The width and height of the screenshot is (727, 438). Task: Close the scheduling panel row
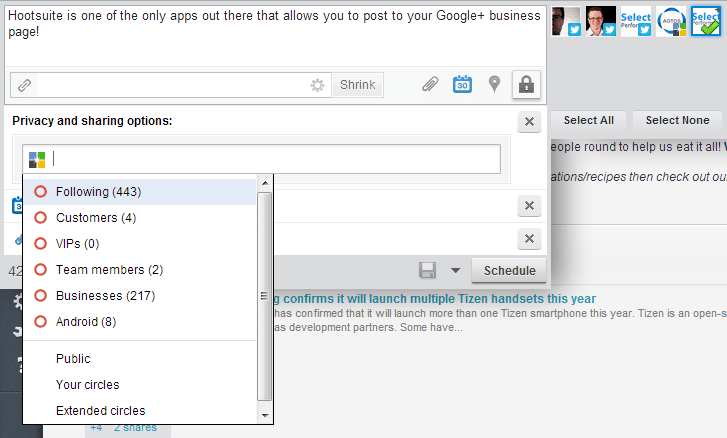coord(529,206)
